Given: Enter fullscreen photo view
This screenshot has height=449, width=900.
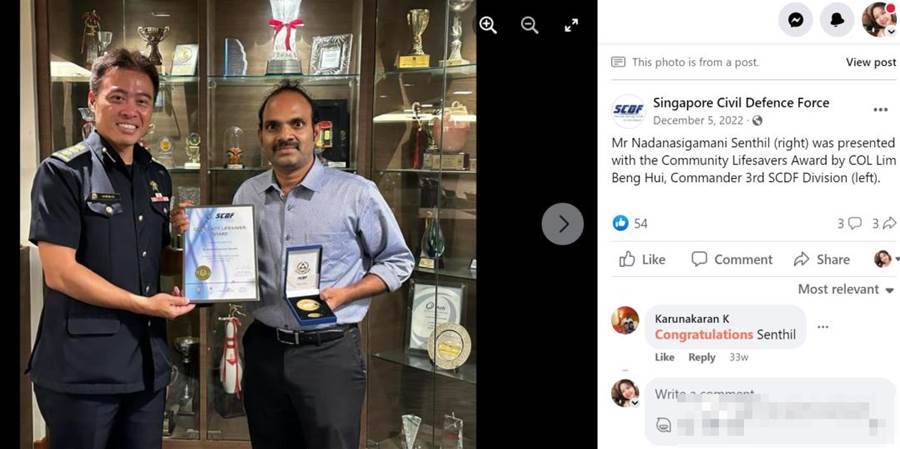Looking at the screenshot, I should pos(571,25).
